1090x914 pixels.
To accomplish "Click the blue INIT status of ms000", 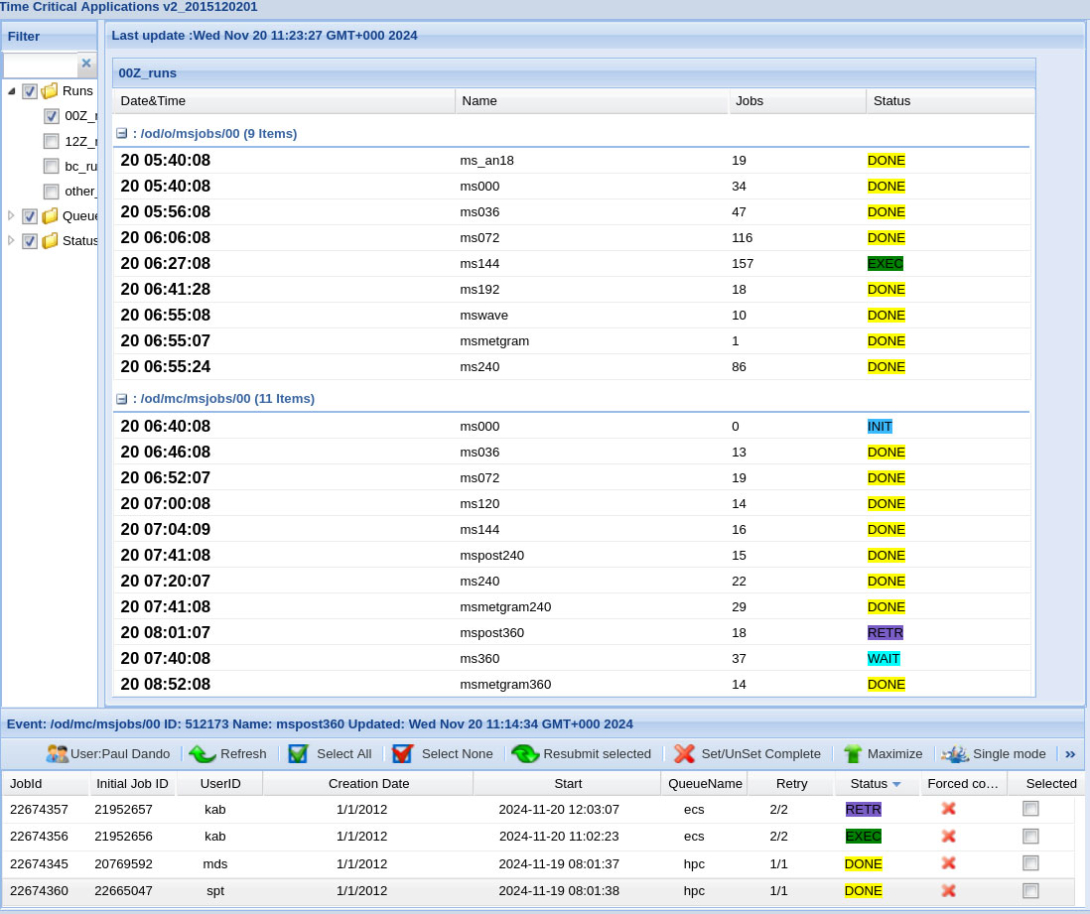I will click(x=879, y=426).
